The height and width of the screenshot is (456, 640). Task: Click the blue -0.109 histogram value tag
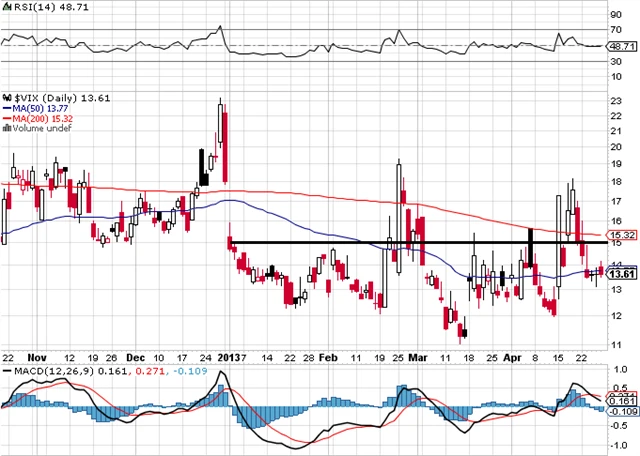pyautogui.click(x=622, y=412)
